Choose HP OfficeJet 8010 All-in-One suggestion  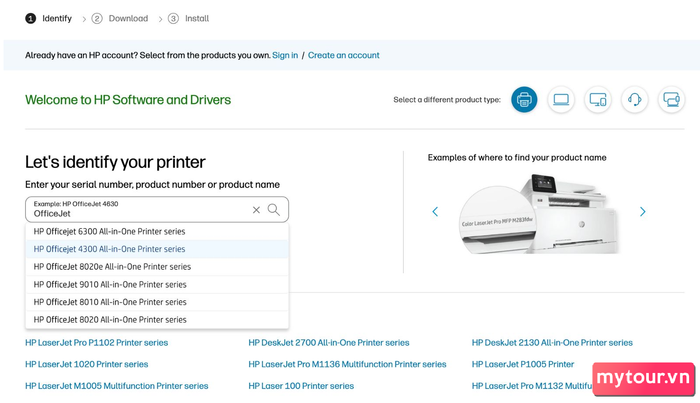click(x=157, y=302)
